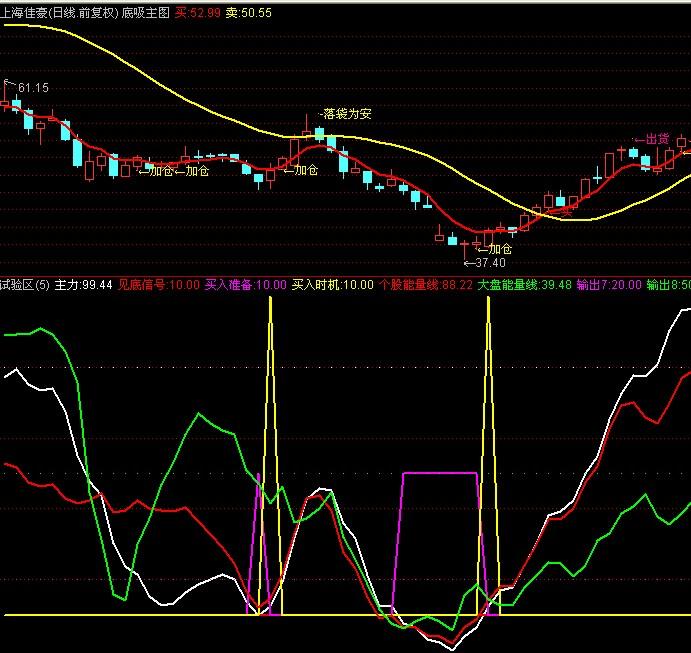691x653 pixels.
Task: Click the magenta 买入准备:10.00 readout
Action: pos(245,285)
